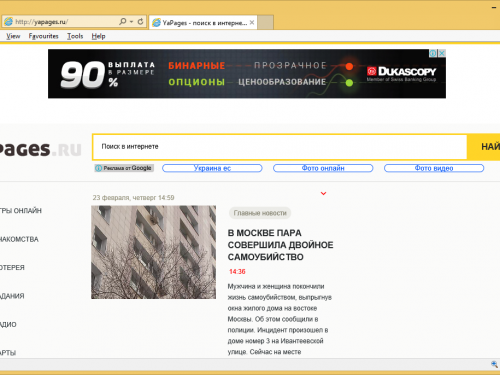Open the Help menu
Screen dimensions: 500x375
click(98, 36)
